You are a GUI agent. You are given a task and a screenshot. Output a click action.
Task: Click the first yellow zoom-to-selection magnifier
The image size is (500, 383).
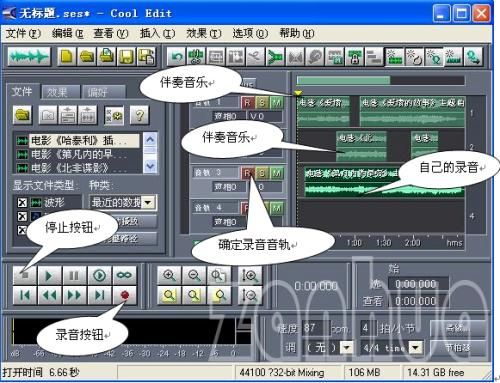169,295
